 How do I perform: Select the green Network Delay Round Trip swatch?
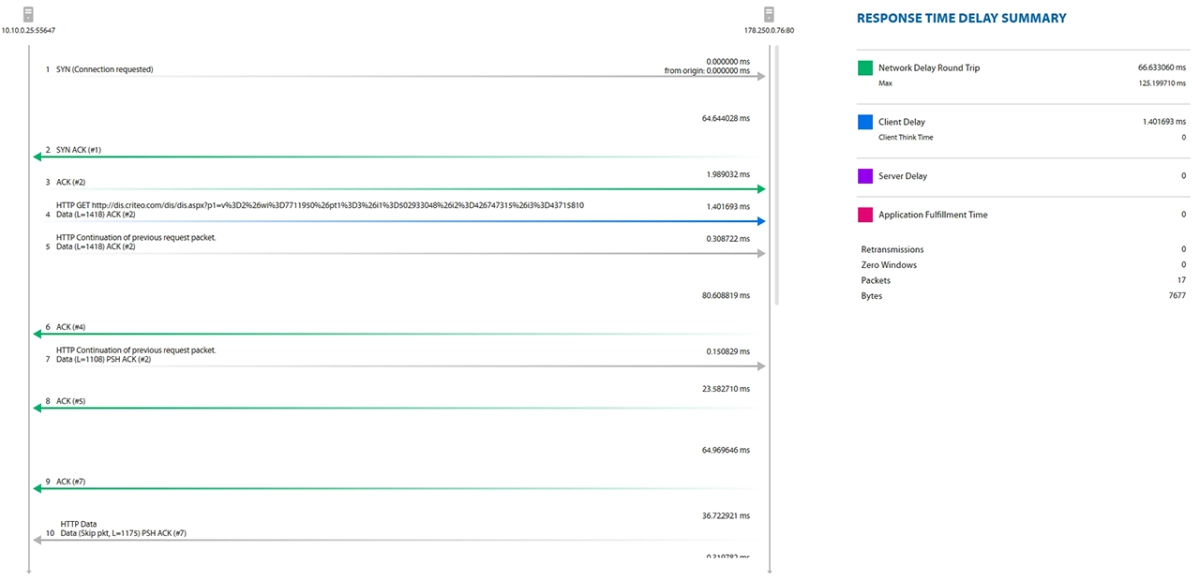coord(865,69)
